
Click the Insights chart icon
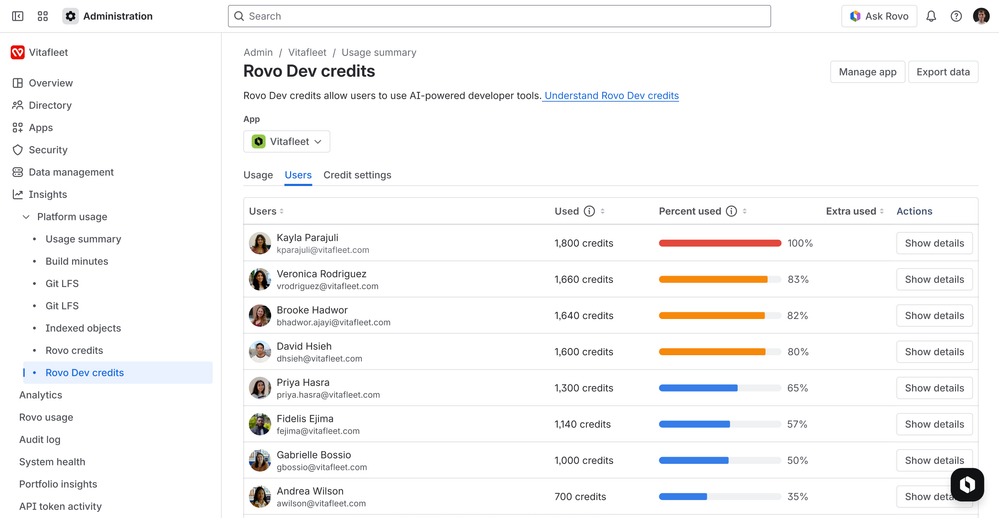18,194
